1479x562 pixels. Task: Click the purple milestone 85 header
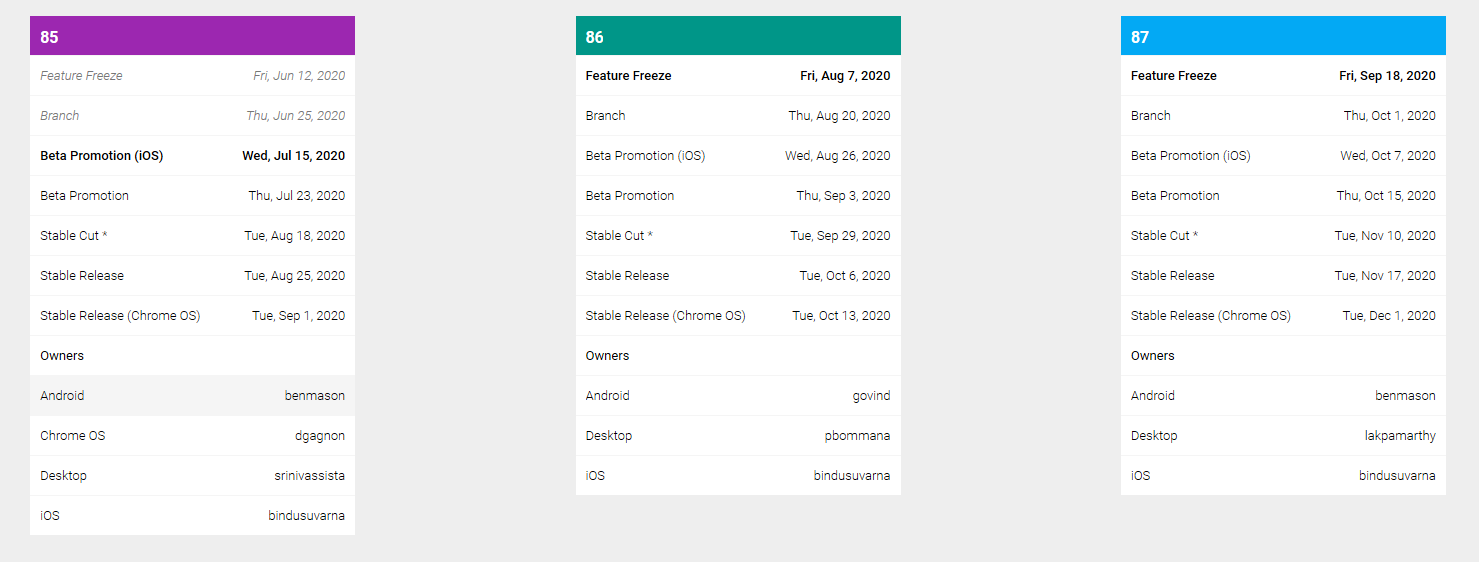(x=192, y=36)
